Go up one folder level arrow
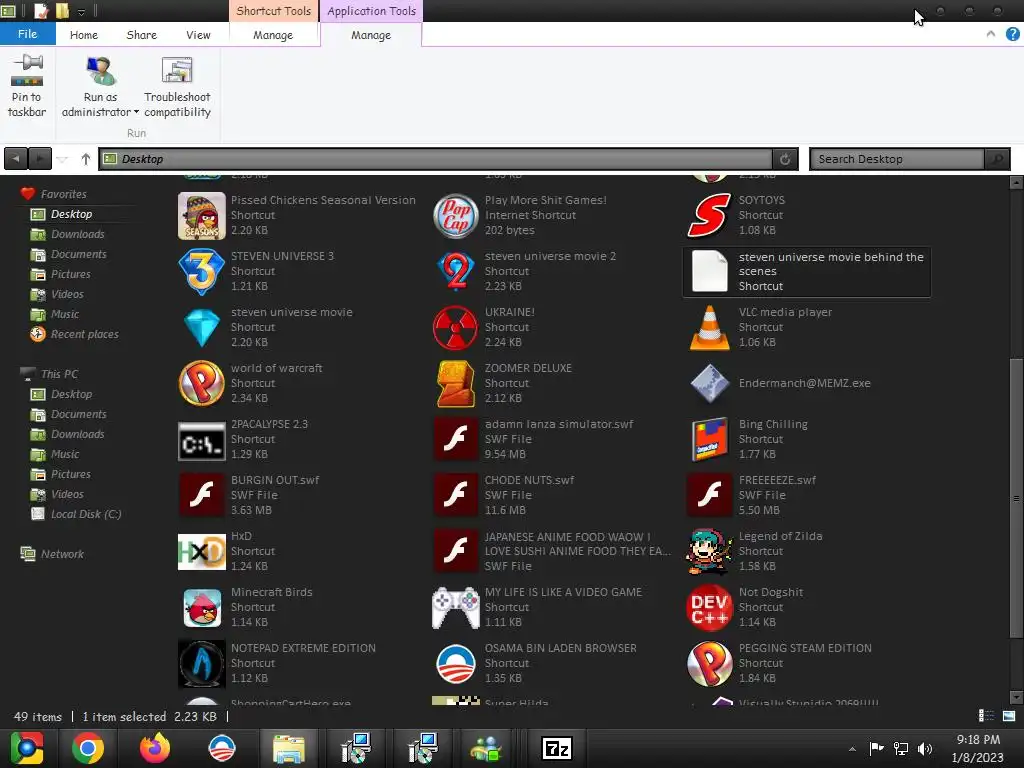Screen dimensions: 1024x768 click(86, 159)
